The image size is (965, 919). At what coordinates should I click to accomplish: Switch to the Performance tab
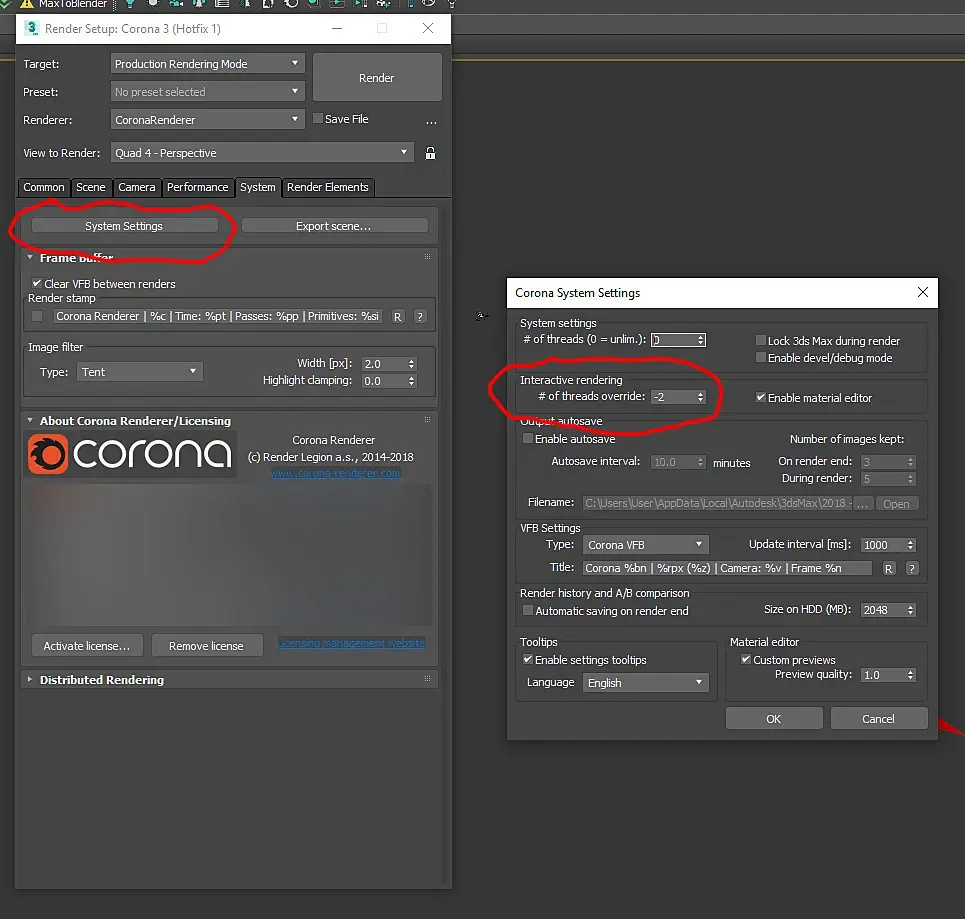pyautogui.click(x=198, y=187)
